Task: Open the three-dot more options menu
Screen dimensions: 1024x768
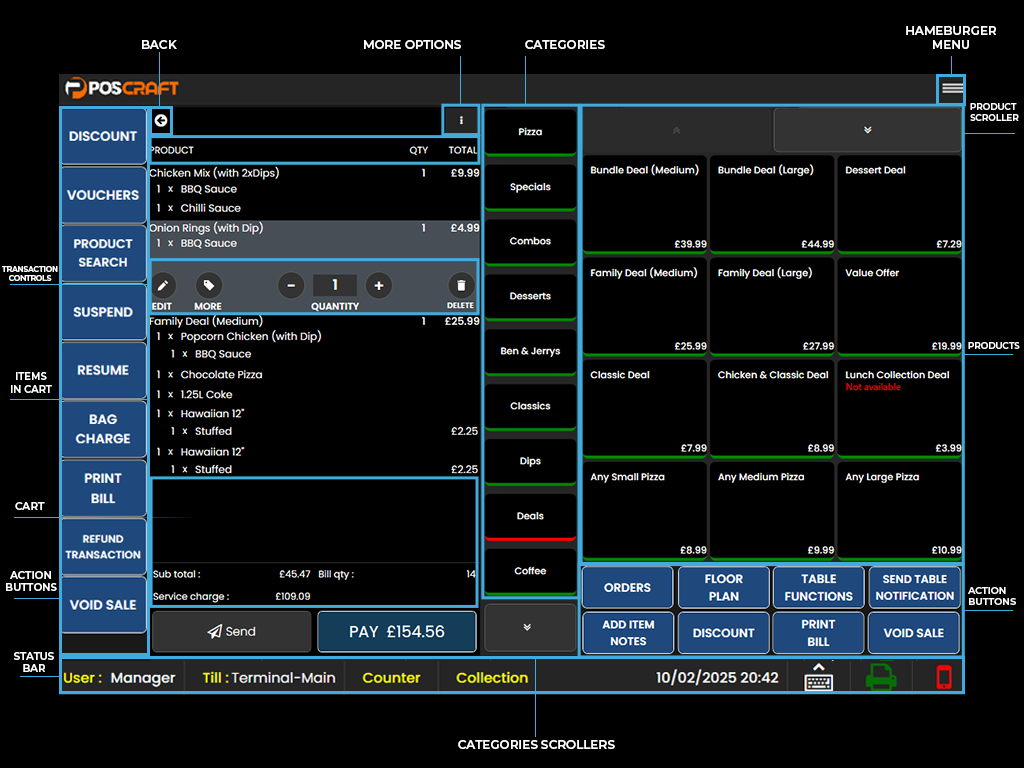Action: [x=461, y=121]
